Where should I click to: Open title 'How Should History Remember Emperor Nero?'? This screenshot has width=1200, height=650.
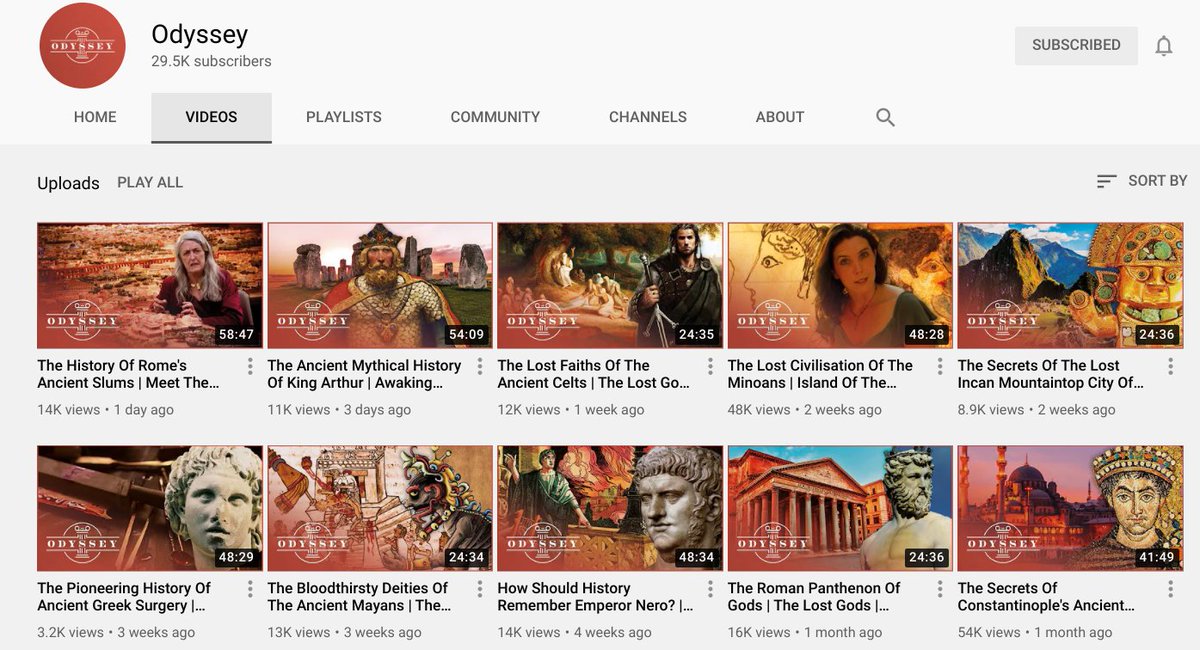coord(595,597)
